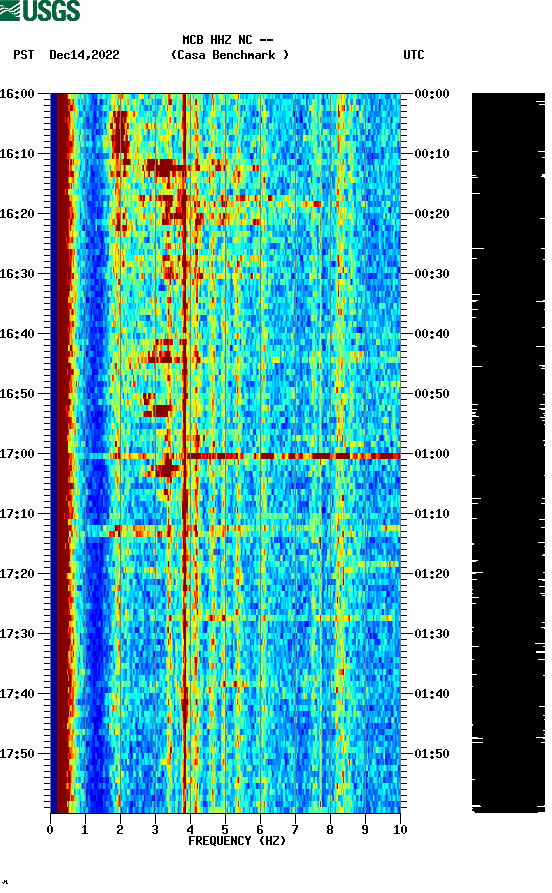Click the '6' frequency axis label
The image size is (552, 893).
pyautogui.click(x=260, y=830)
